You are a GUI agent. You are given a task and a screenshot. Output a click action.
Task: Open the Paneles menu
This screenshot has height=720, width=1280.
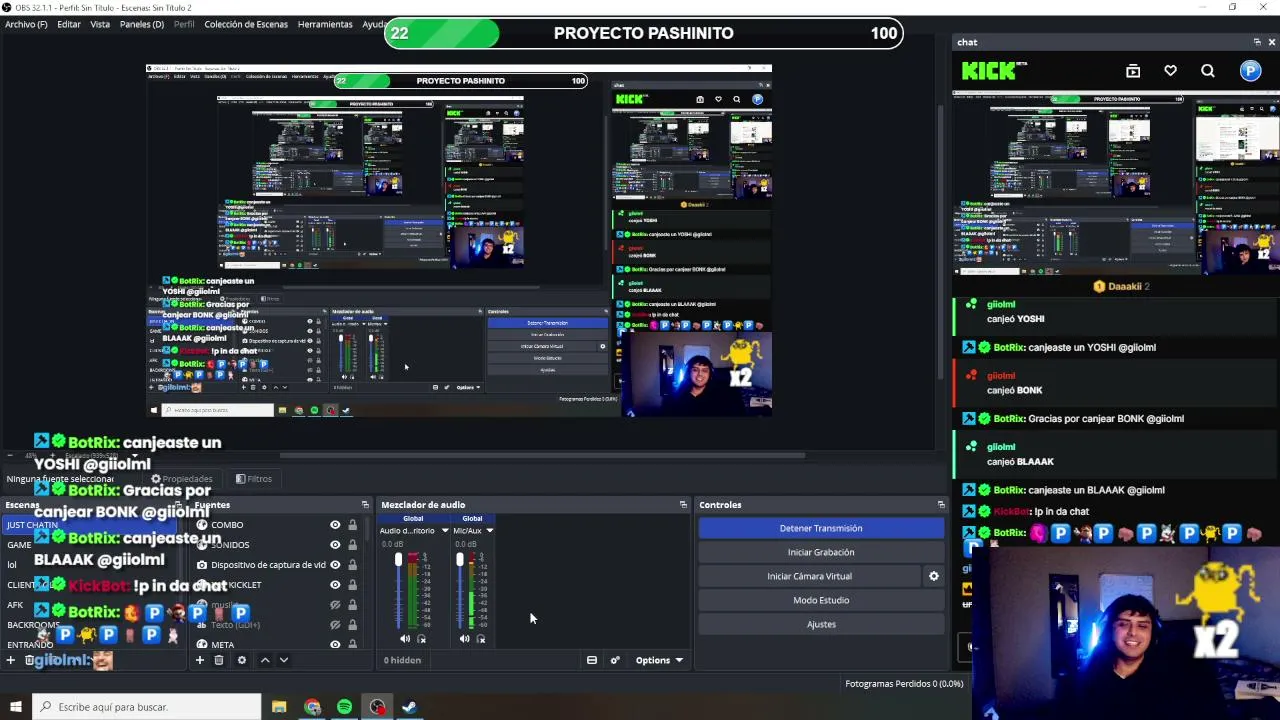point(142,24)
